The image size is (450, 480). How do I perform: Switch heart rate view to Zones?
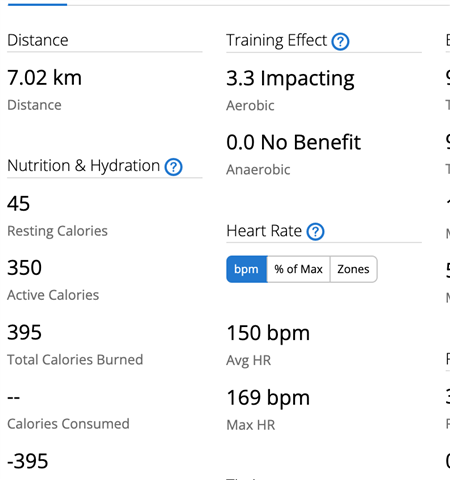(x=354, y=269)
